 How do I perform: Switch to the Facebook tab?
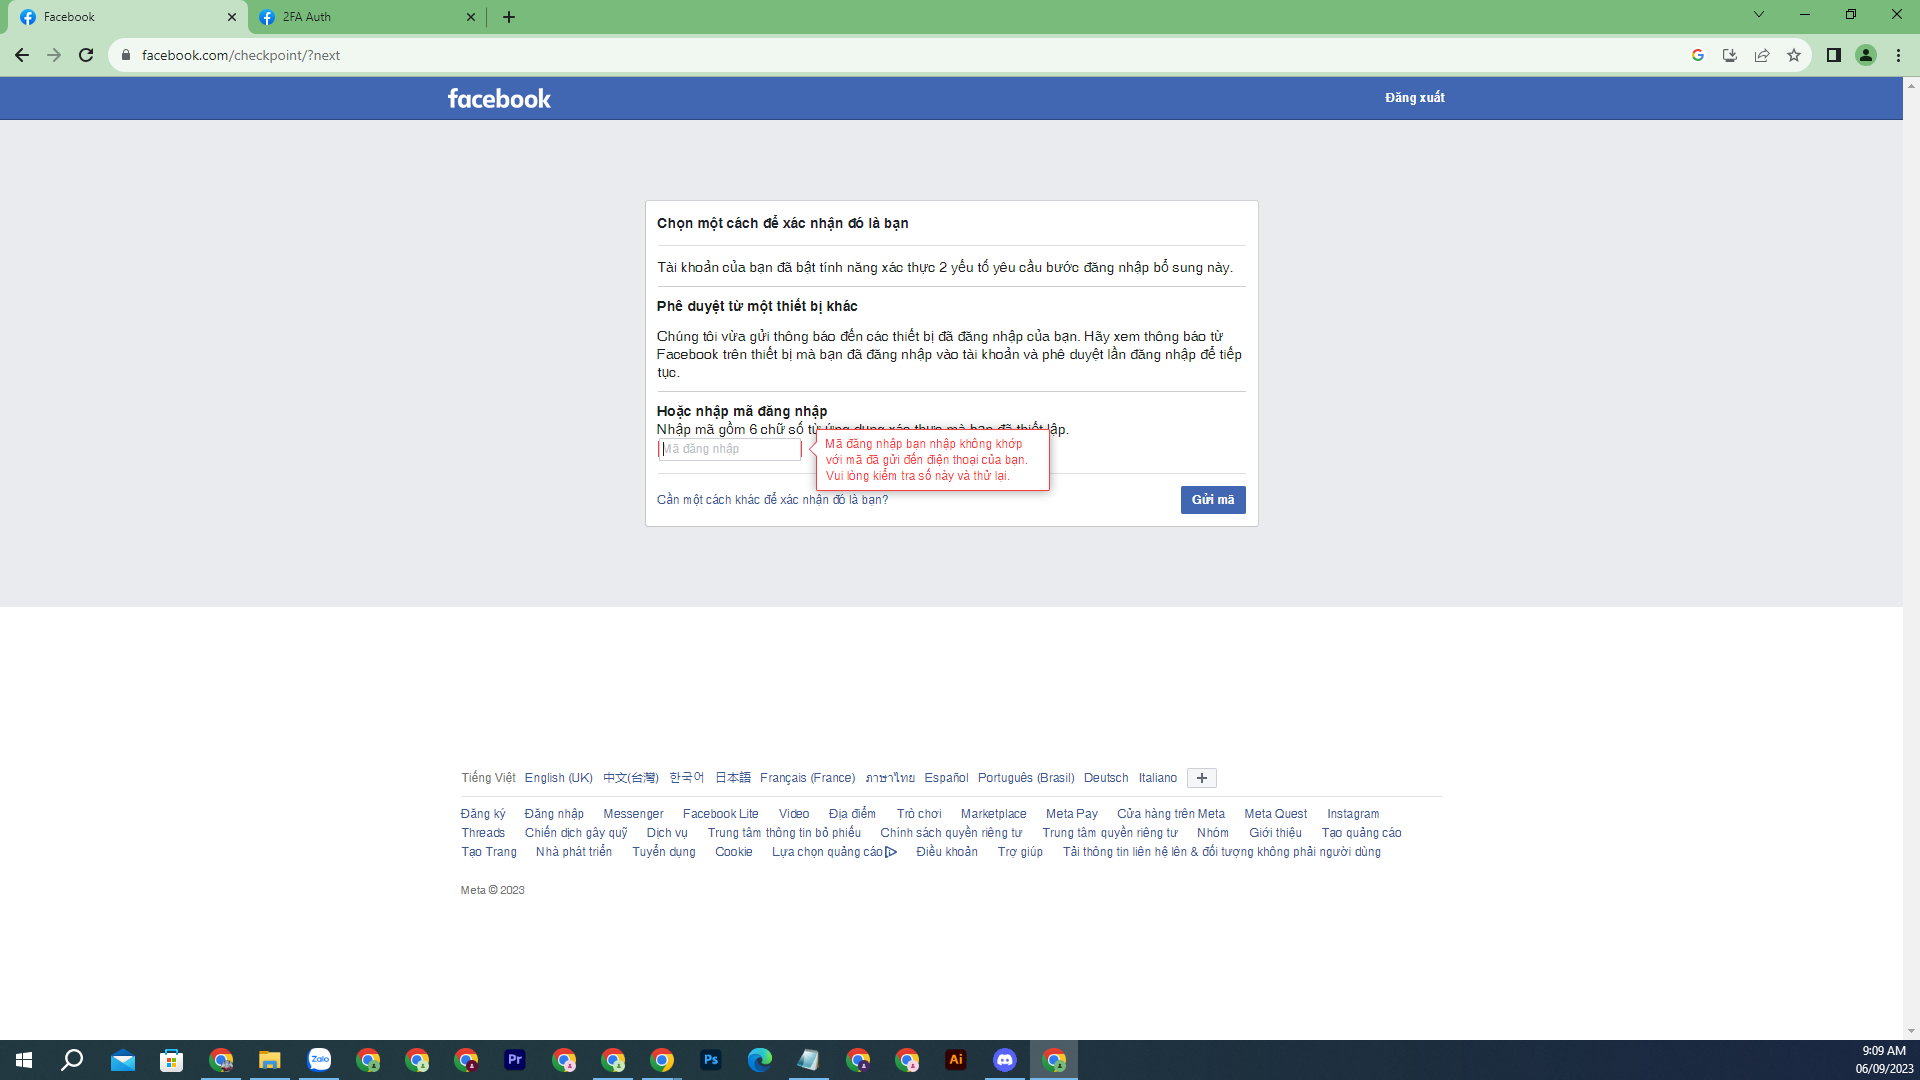click(x=128, y=17)
